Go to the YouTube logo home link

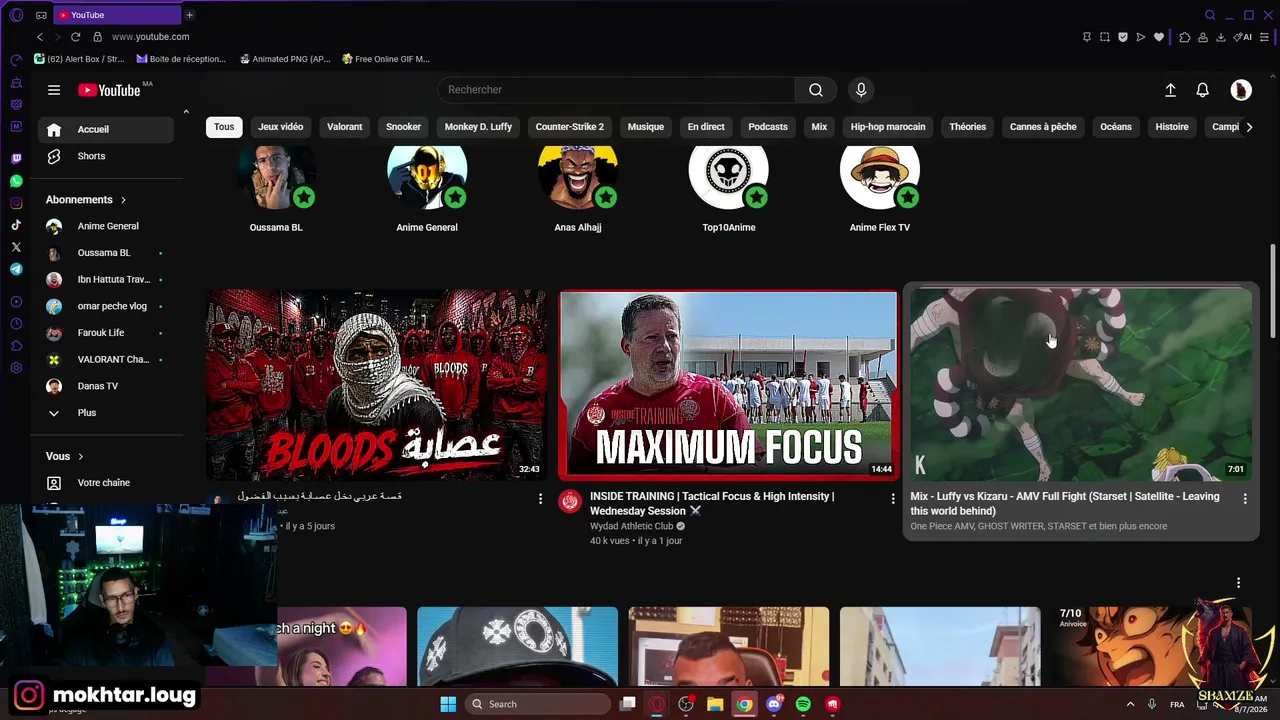(109, 90)
